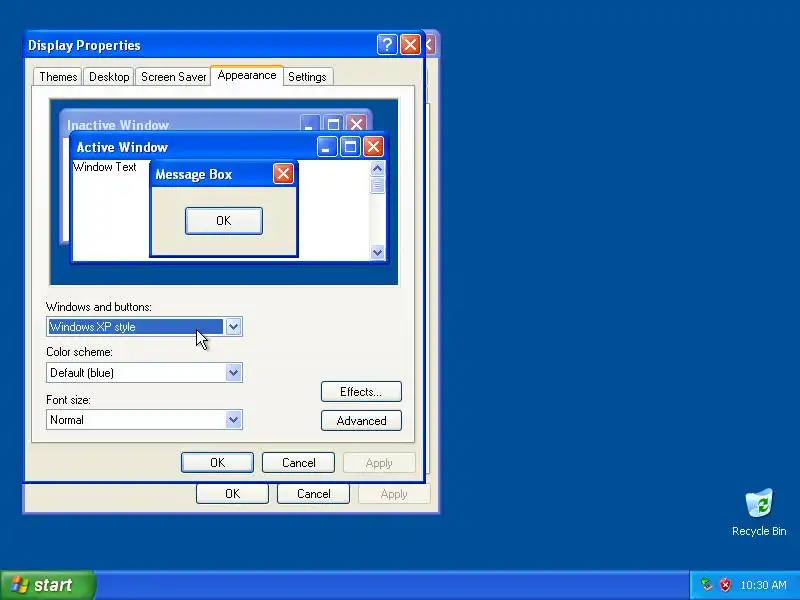Expand the Color scheme dropdown arrow
Image resolution: width=800 pixels, height=600 pixels.
(x=233, y=372)
